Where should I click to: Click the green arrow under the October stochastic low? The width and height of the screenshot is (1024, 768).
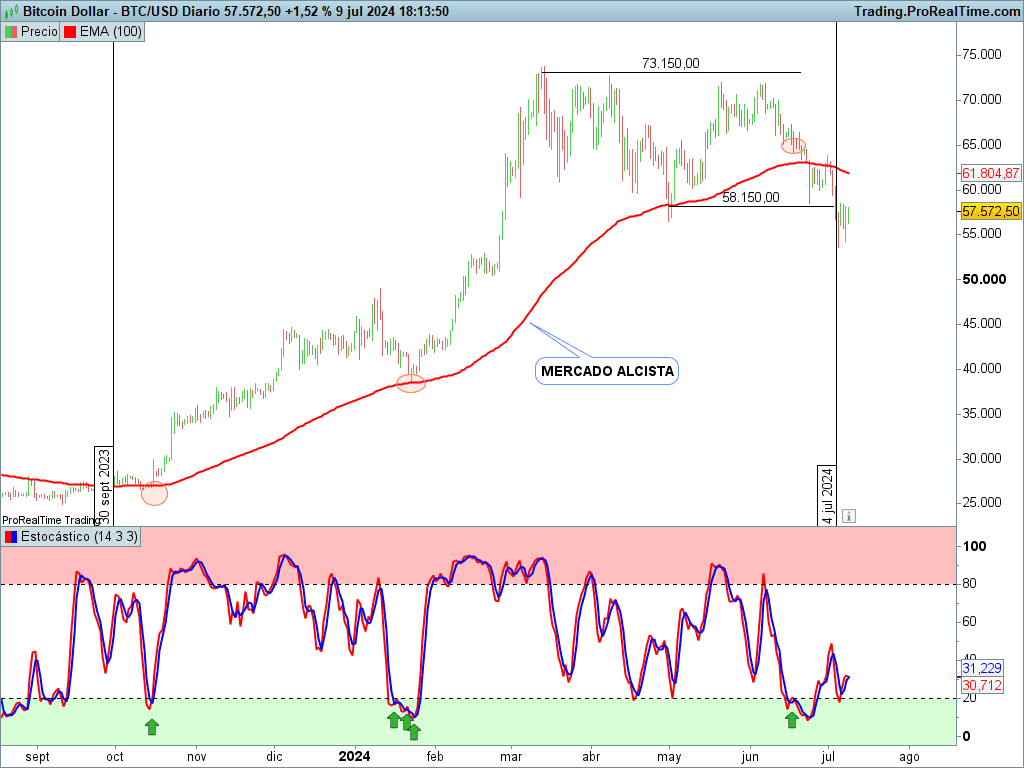pyautogui.click(x=152, y=727)
